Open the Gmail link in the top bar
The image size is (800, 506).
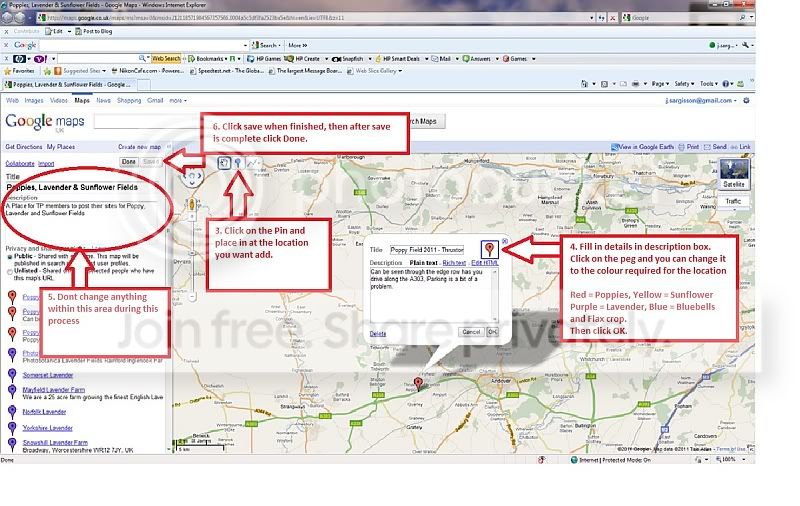pyautogui.click(x=155, y=100)
